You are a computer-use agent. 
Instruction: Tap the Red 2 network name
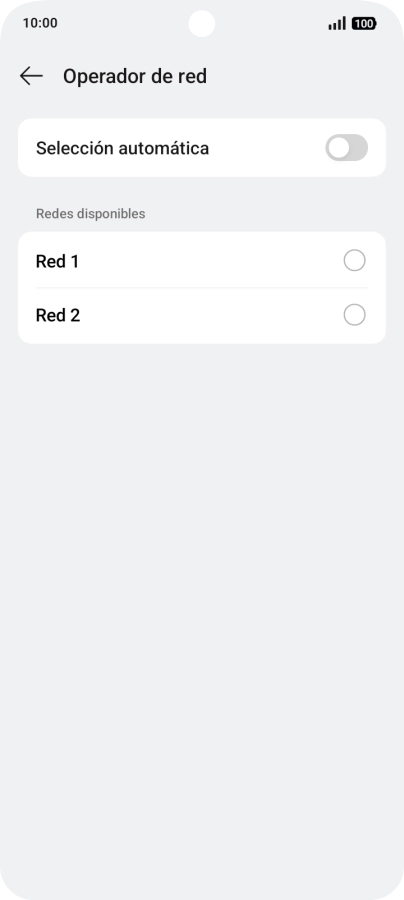[x=58, y=315]
